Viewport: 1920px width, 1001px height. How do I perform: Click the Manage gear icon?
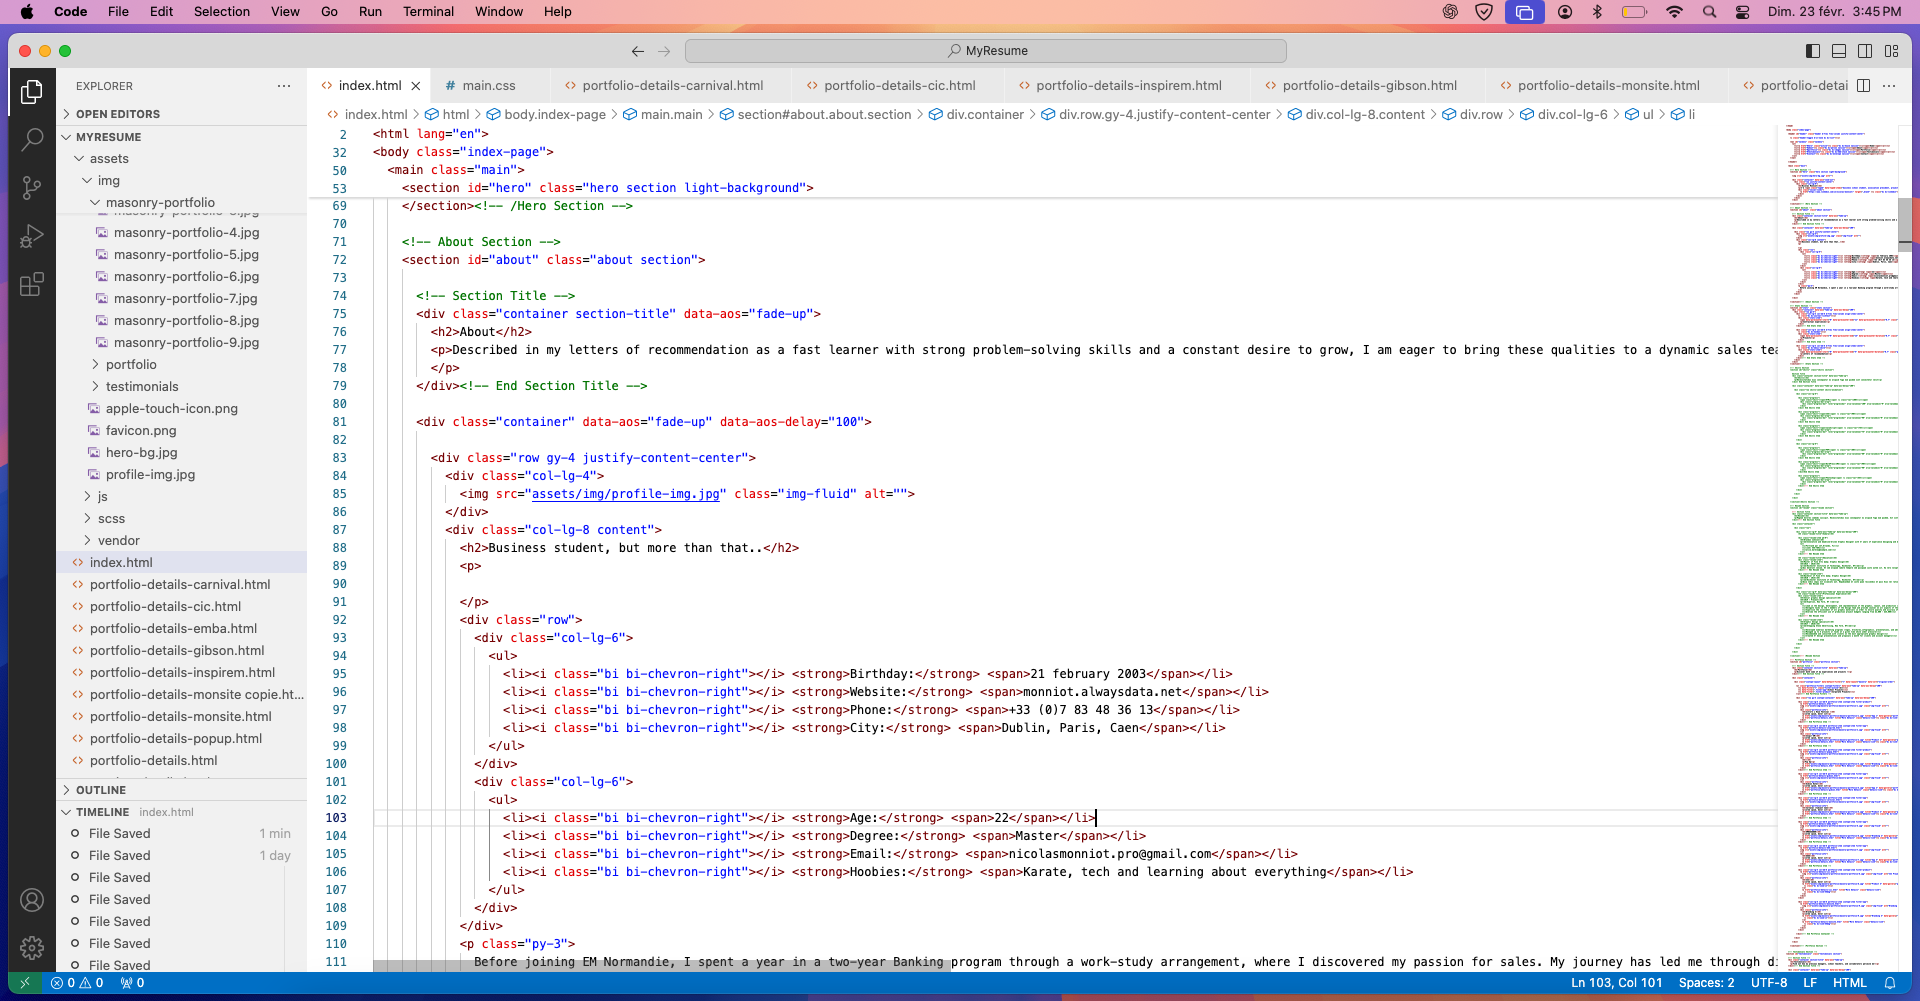(x=32, y=947)
